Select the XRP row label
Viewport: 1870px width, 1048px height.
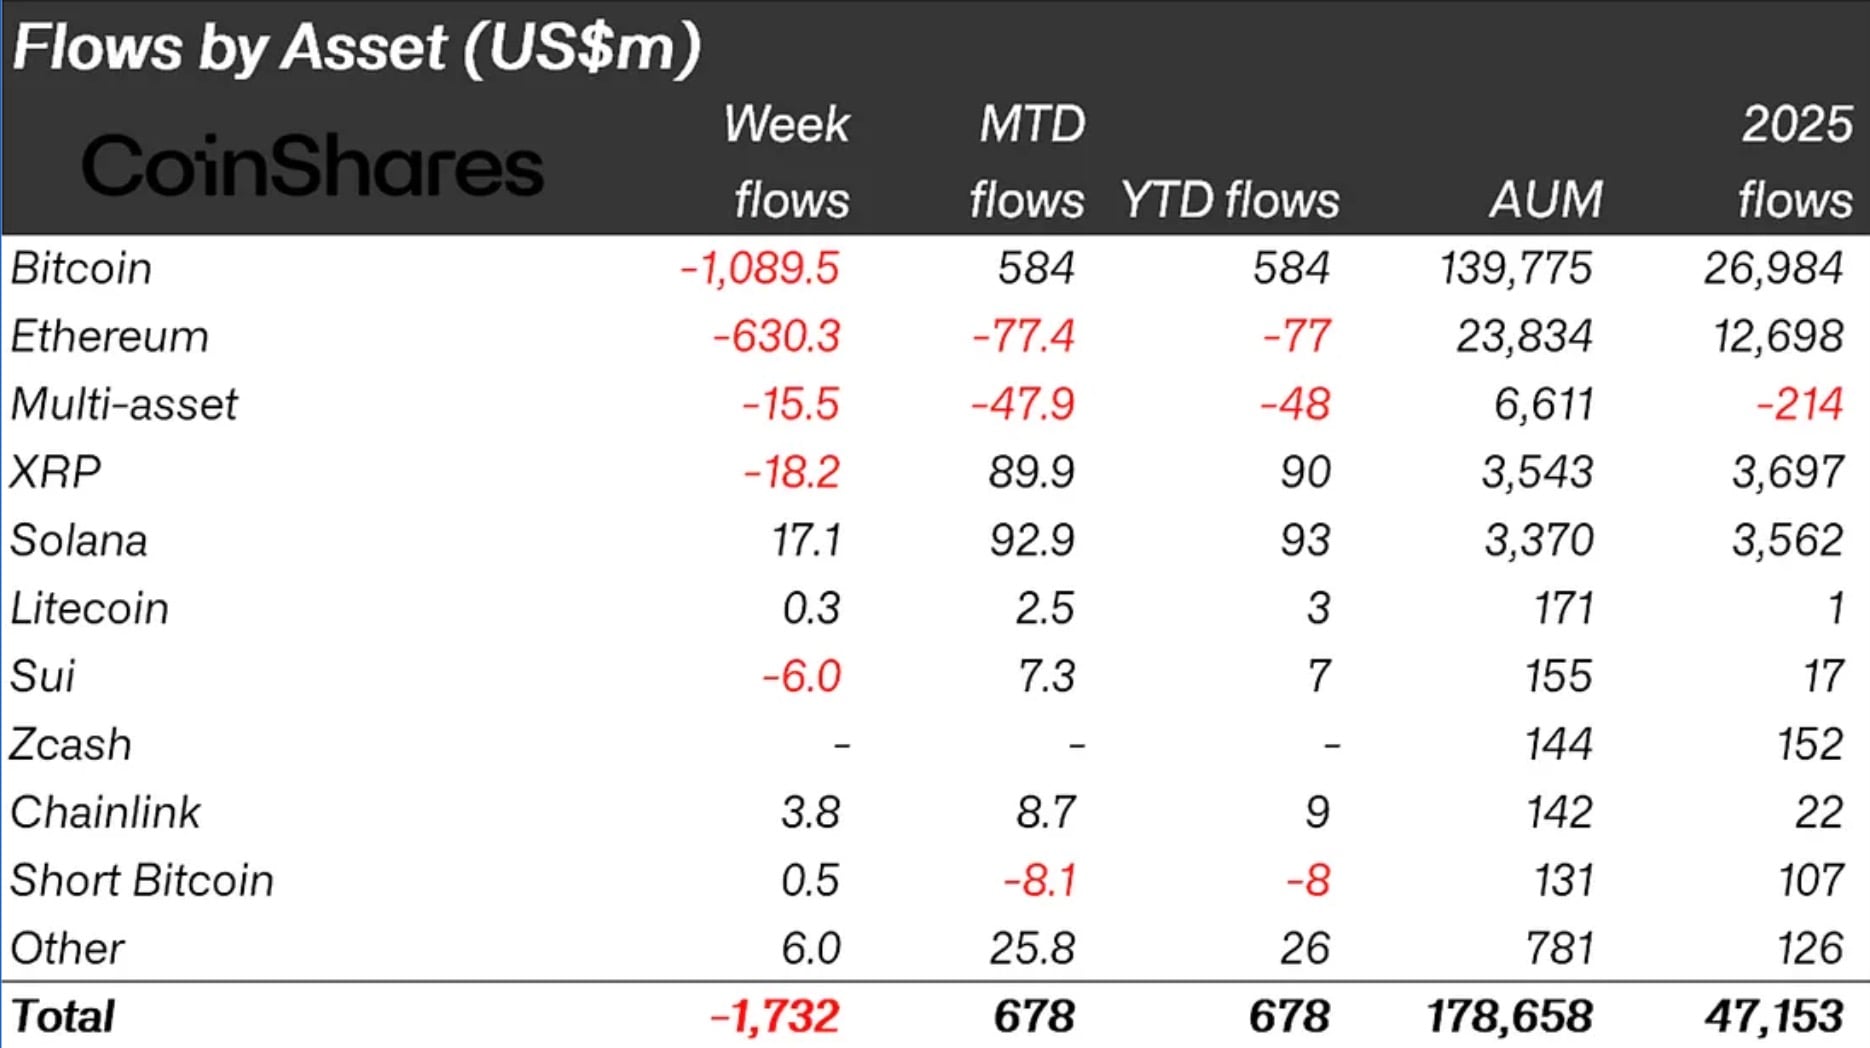click(x=56, y=473)
